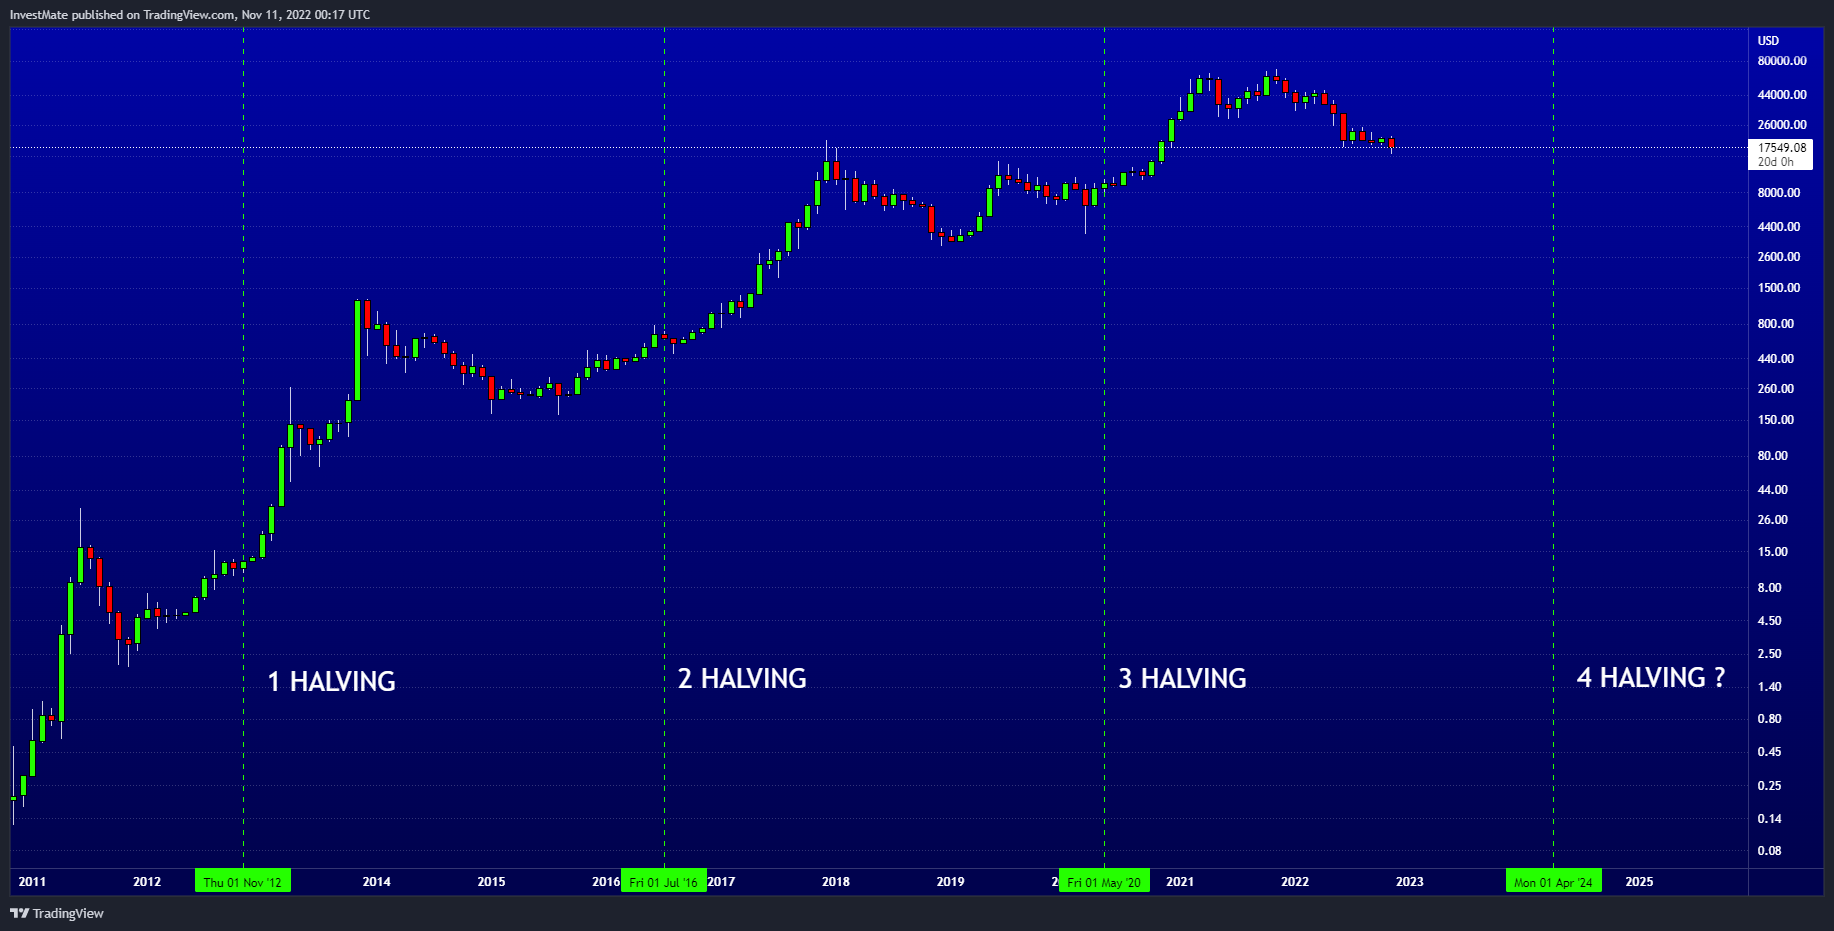
Task: Click the 2011 year label on time axis
Action: [x=32, y=882]
